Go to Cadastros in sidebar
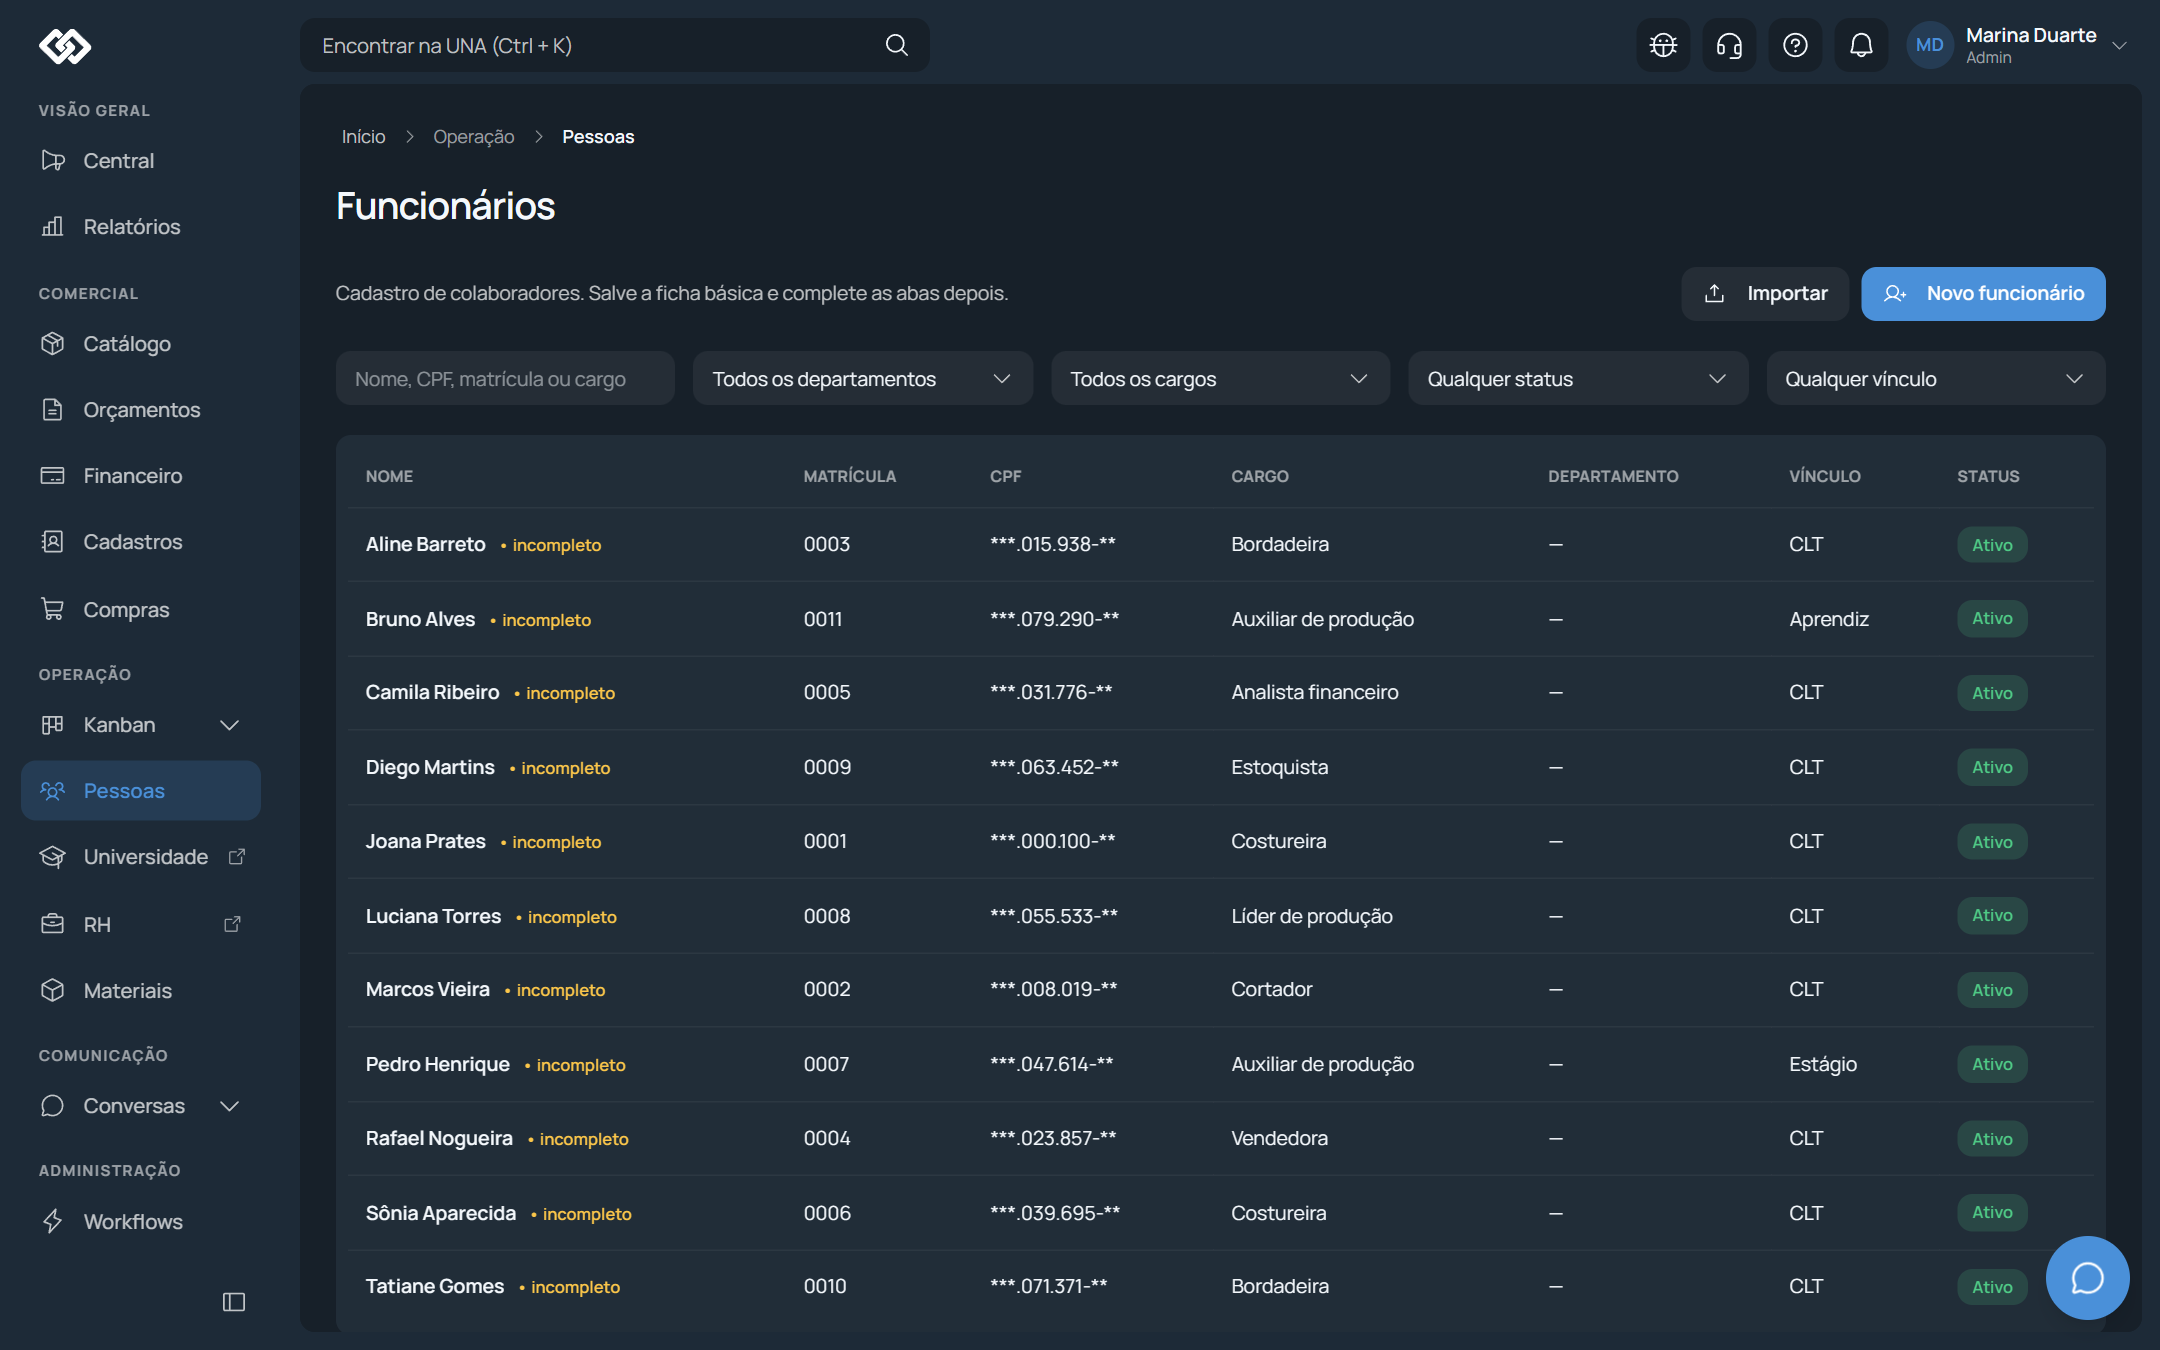2160x1350 pixels. [x=140, y=542]
